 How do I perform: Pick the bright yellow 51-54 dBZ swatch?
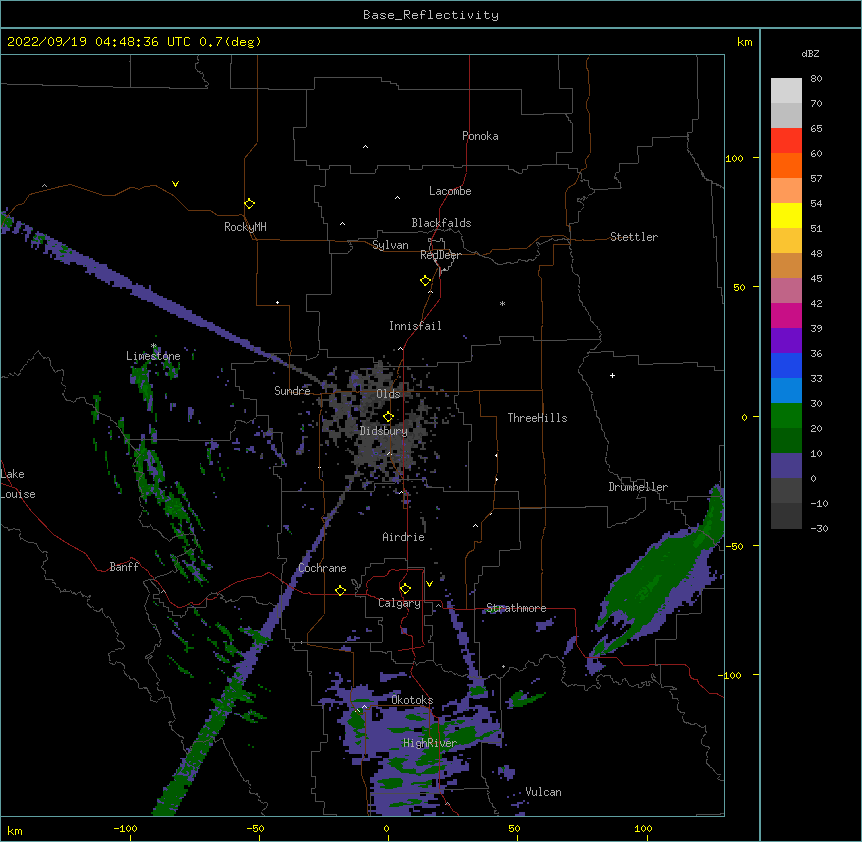786,215
